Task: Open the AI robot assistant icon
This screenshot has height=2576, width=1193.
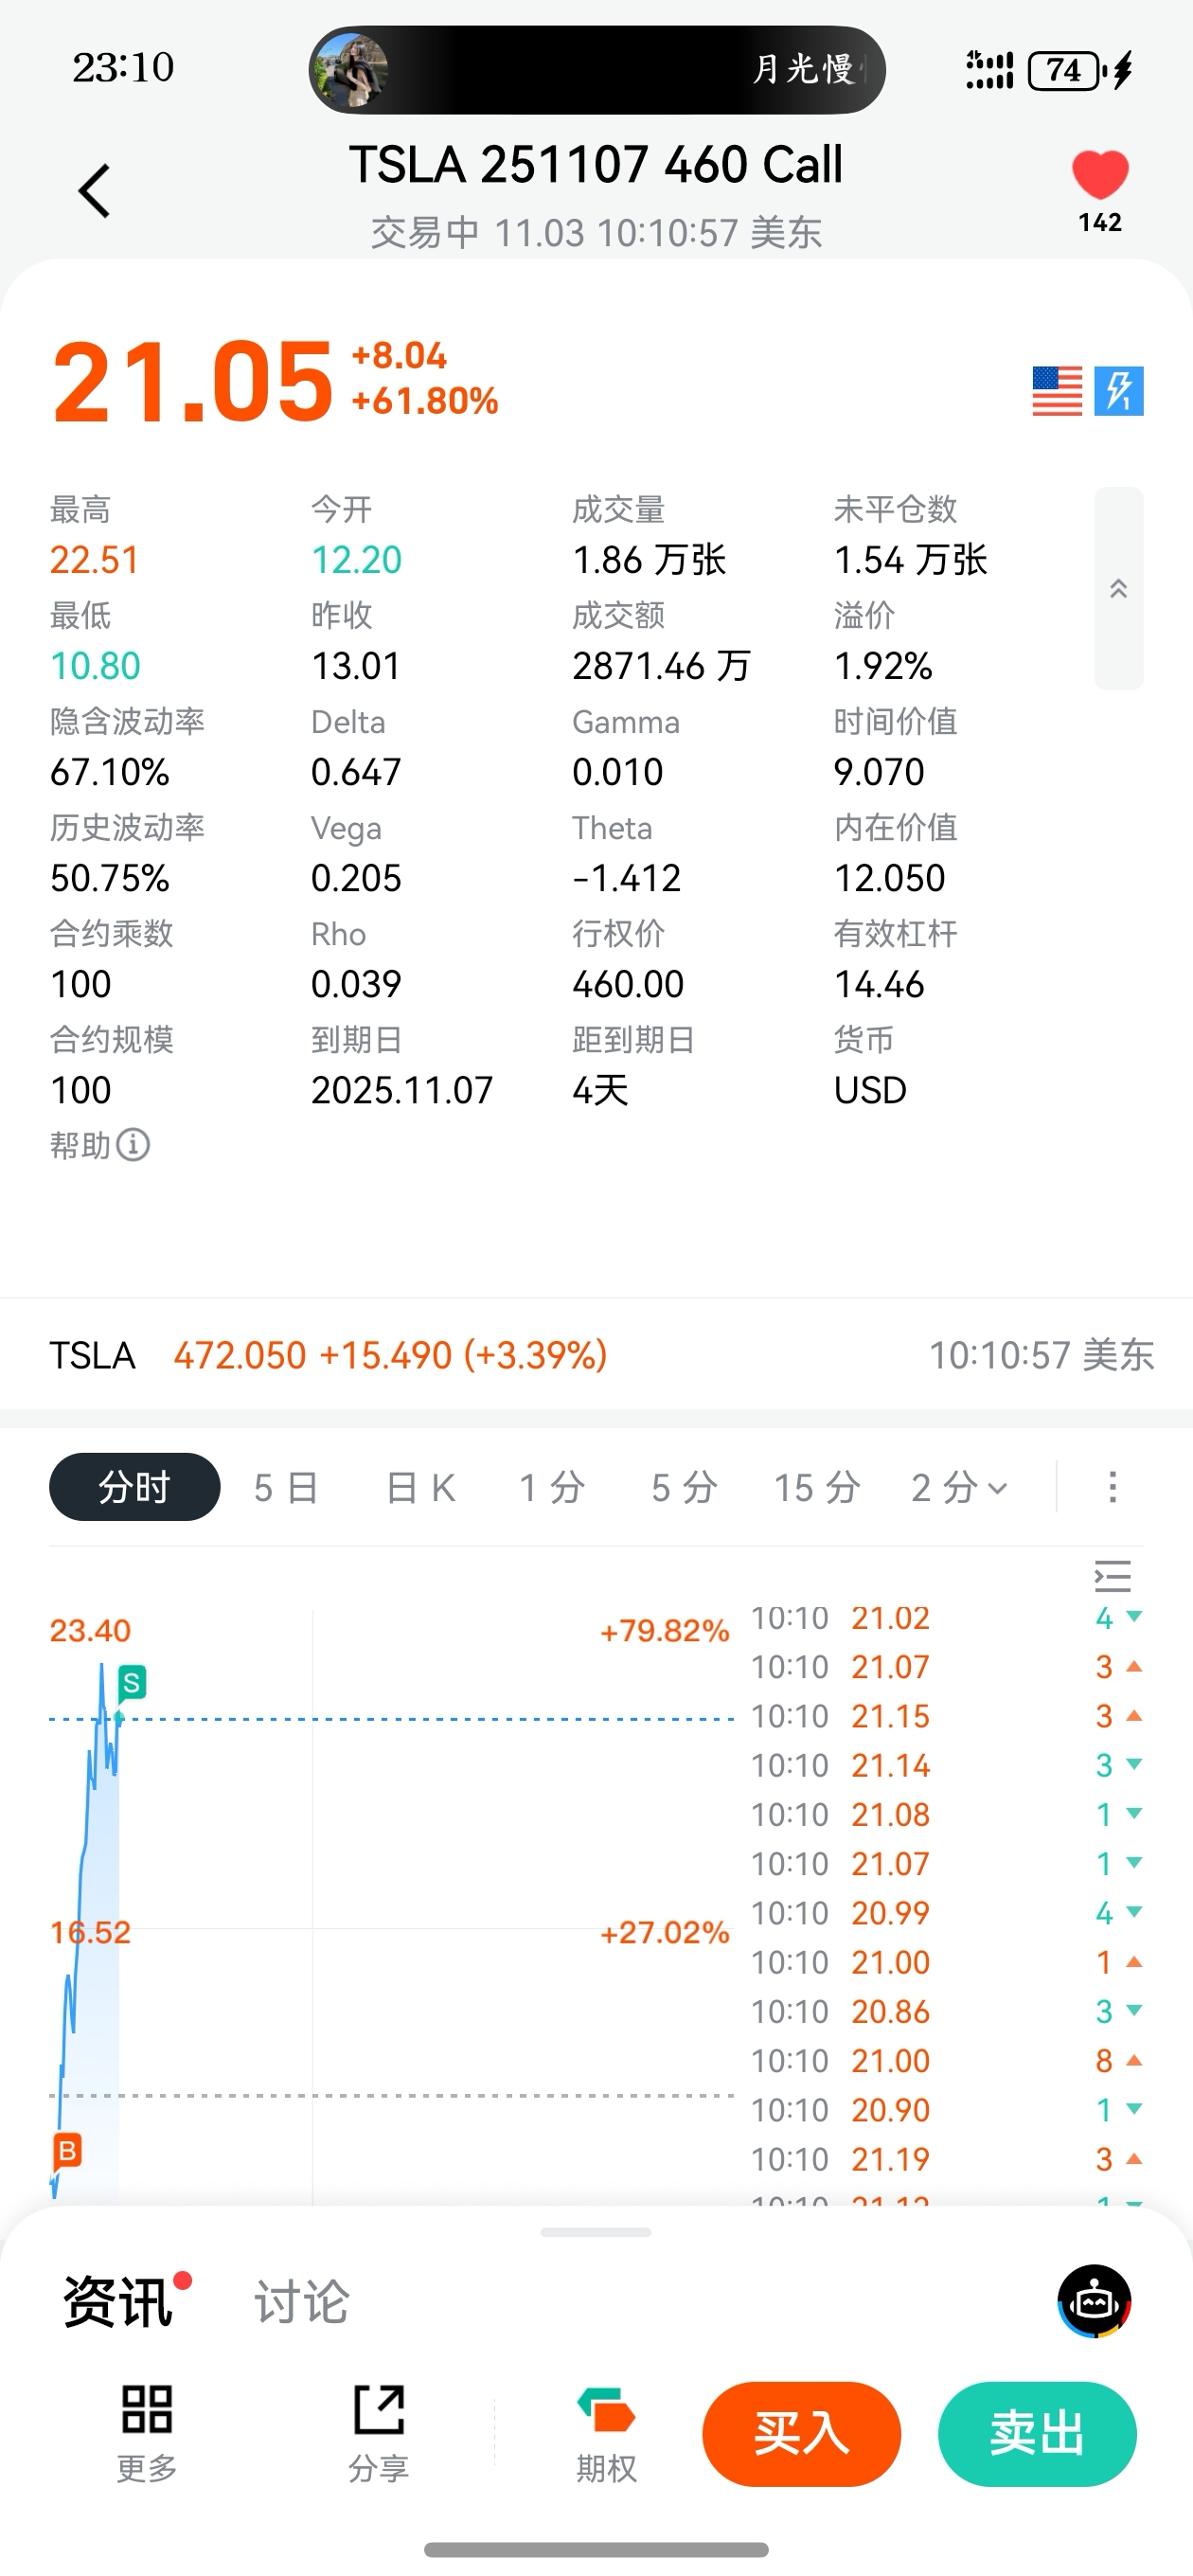Action: (1094, 2301)
